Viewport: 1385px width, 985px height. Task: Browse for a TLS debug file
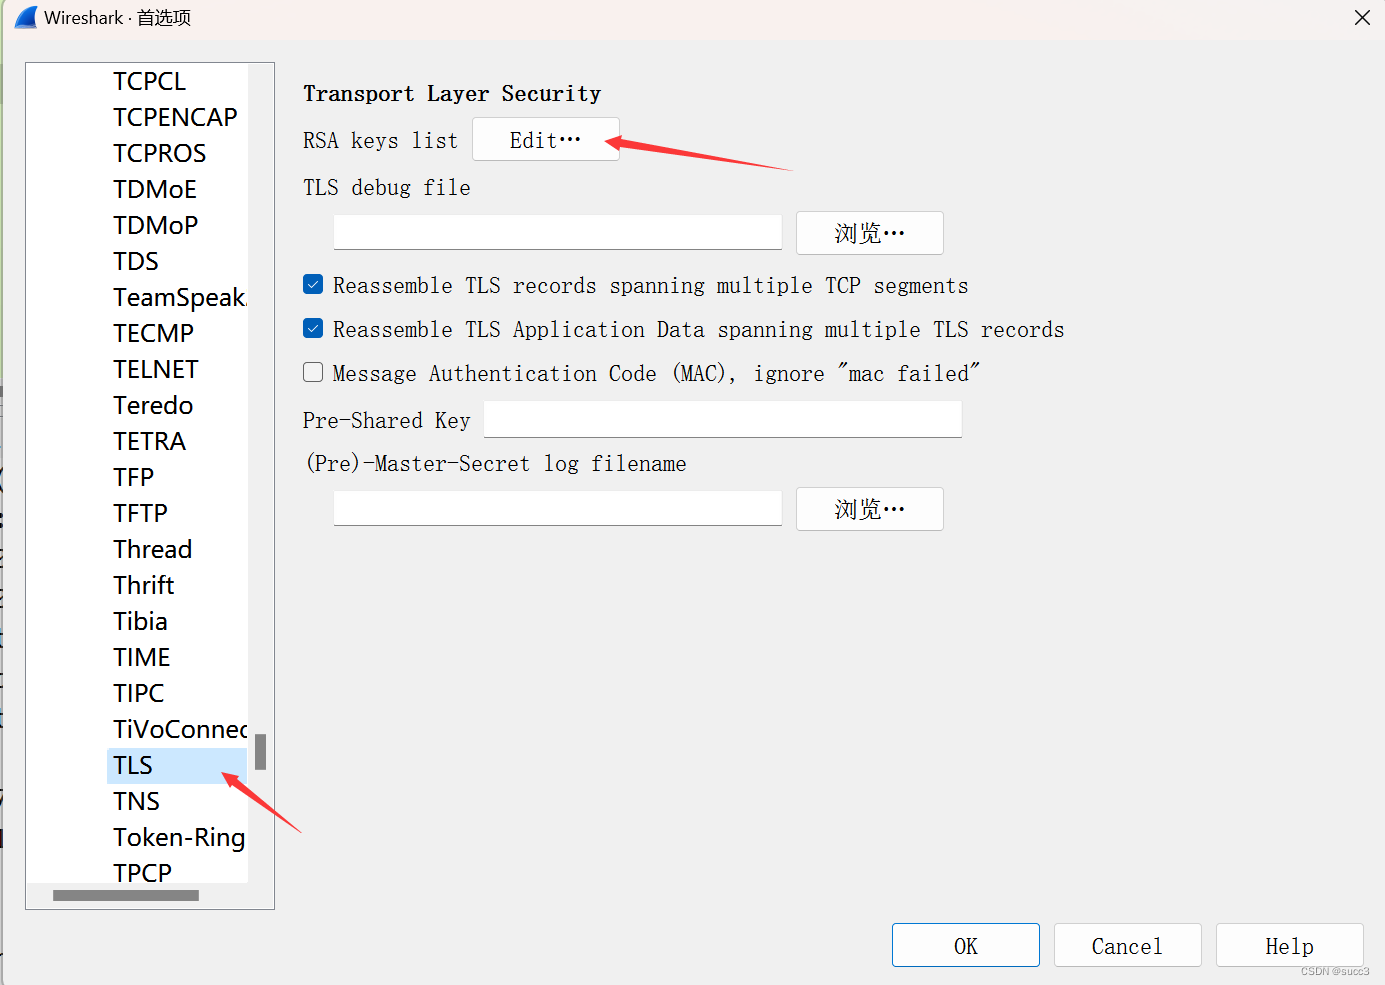click(x=869, y=233)
